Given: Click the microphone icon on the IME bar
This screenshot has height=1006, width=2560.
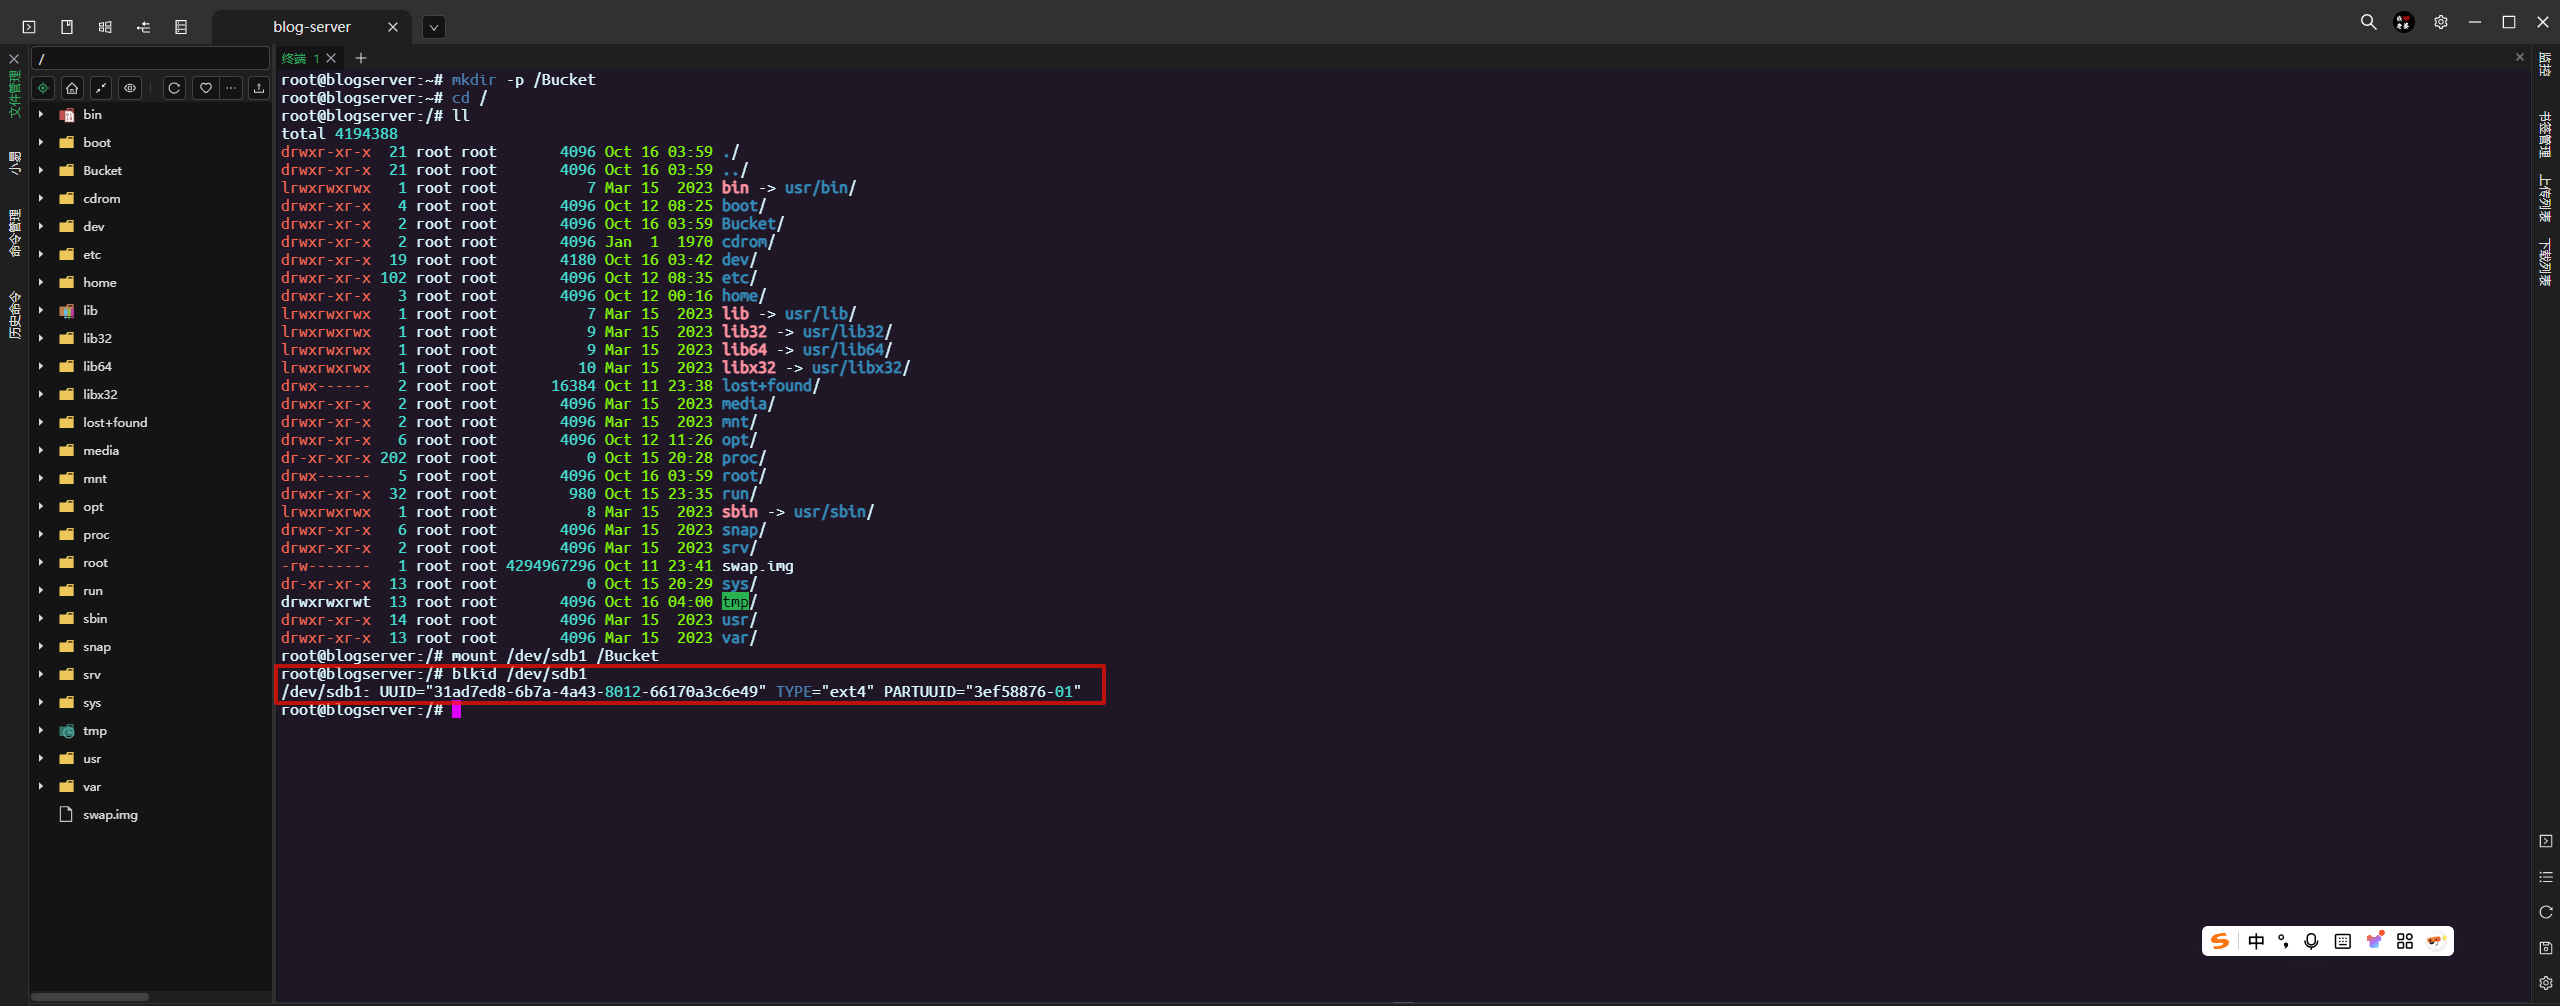Looking at the screenshot, I should pos(2311,941).
